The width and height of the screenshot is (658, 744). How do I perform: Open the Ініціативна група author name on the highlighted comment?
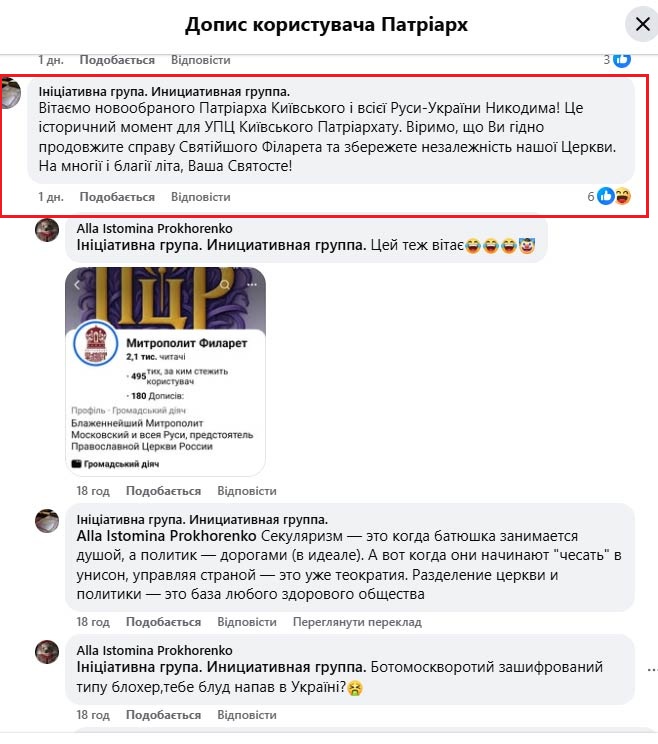tap(164, 92)
